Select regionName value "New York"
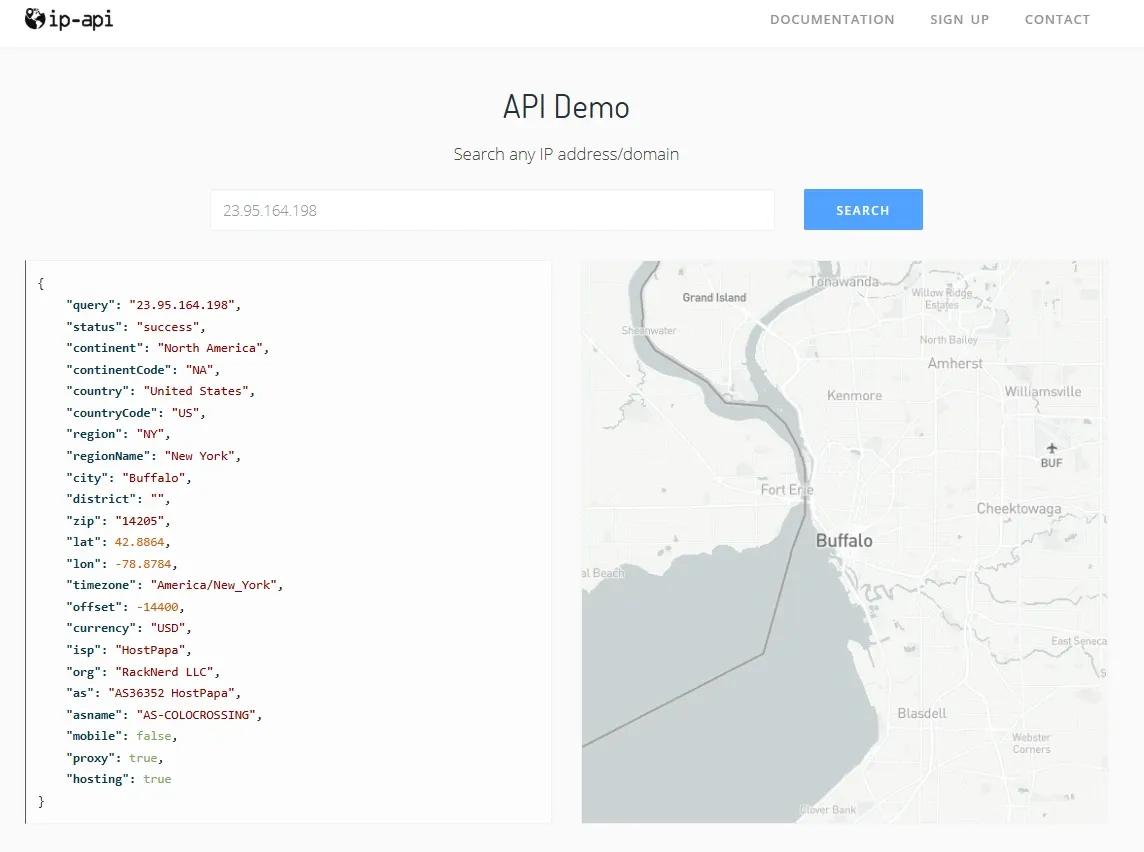Viewport: 1144px width, 852px height. coord(200,456)
